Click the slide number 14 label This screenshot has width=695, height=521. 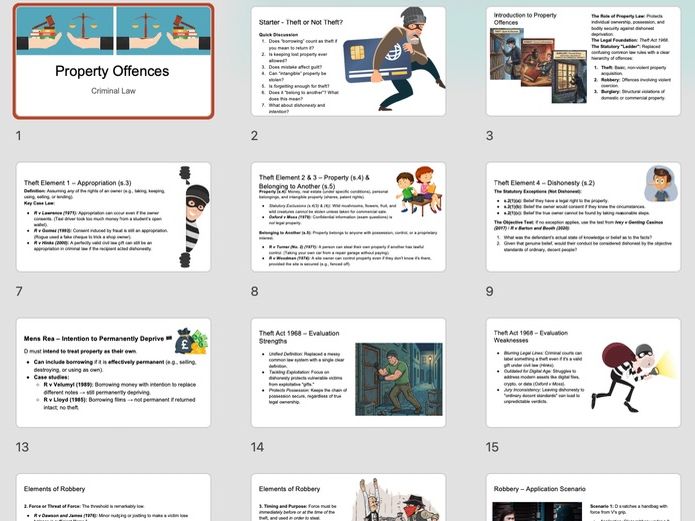(257, 447)
